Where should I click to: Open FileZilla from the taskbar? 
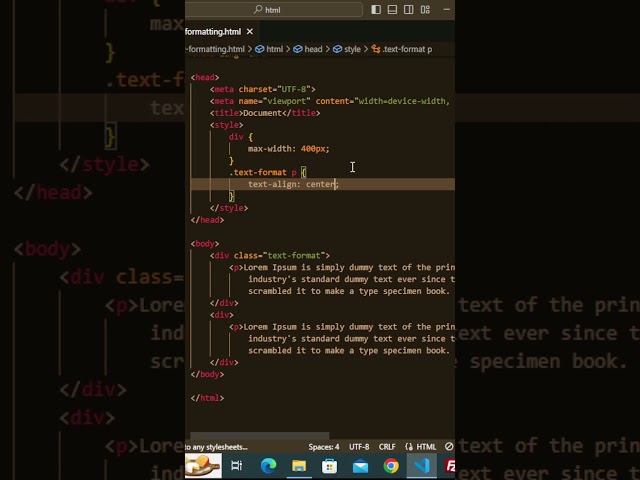(x=450, y=466)
